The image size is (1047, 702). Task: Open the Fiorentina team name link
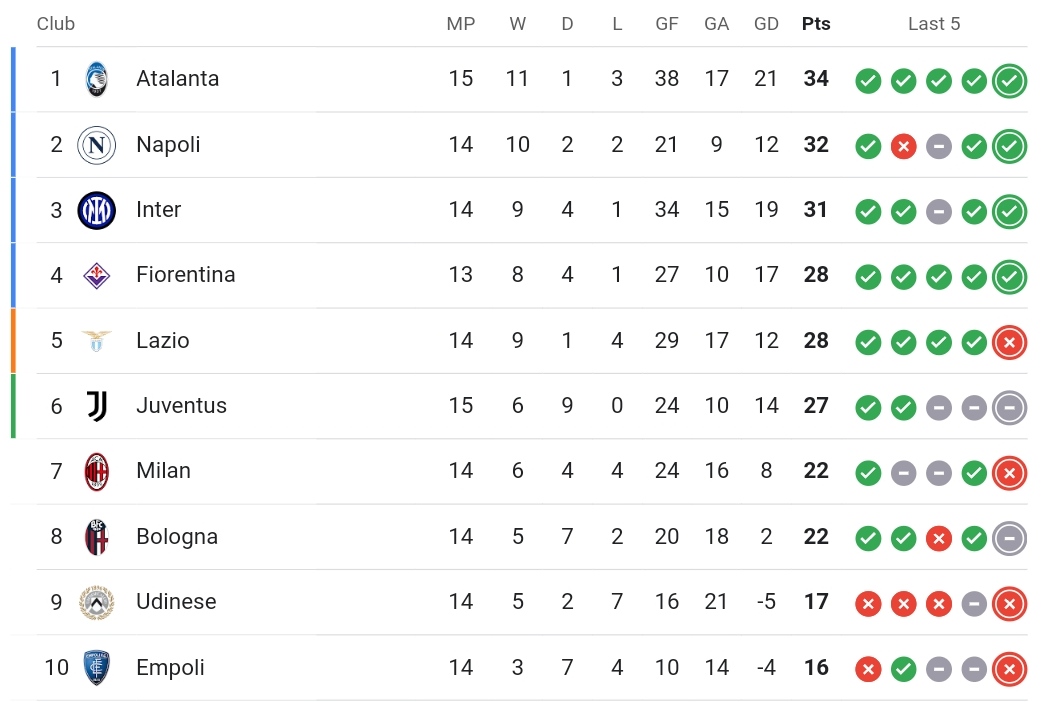186,275
